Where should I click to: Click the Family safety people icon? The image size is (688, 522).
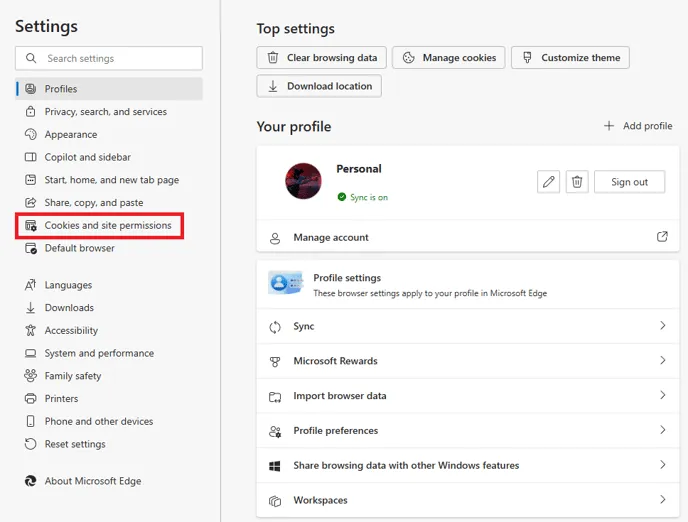point(30,375)
